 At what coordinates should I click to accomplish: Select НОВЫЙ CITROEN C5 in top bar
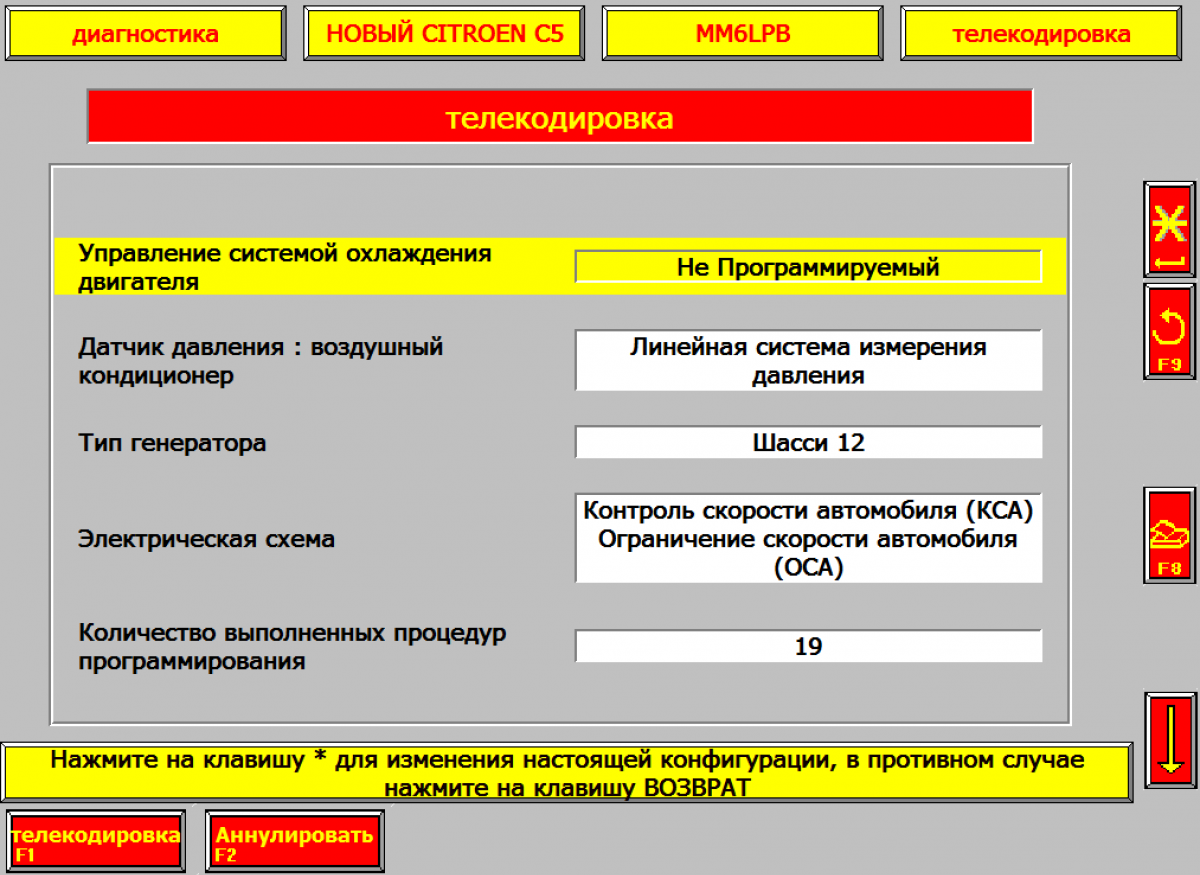(x=445, y=34)
